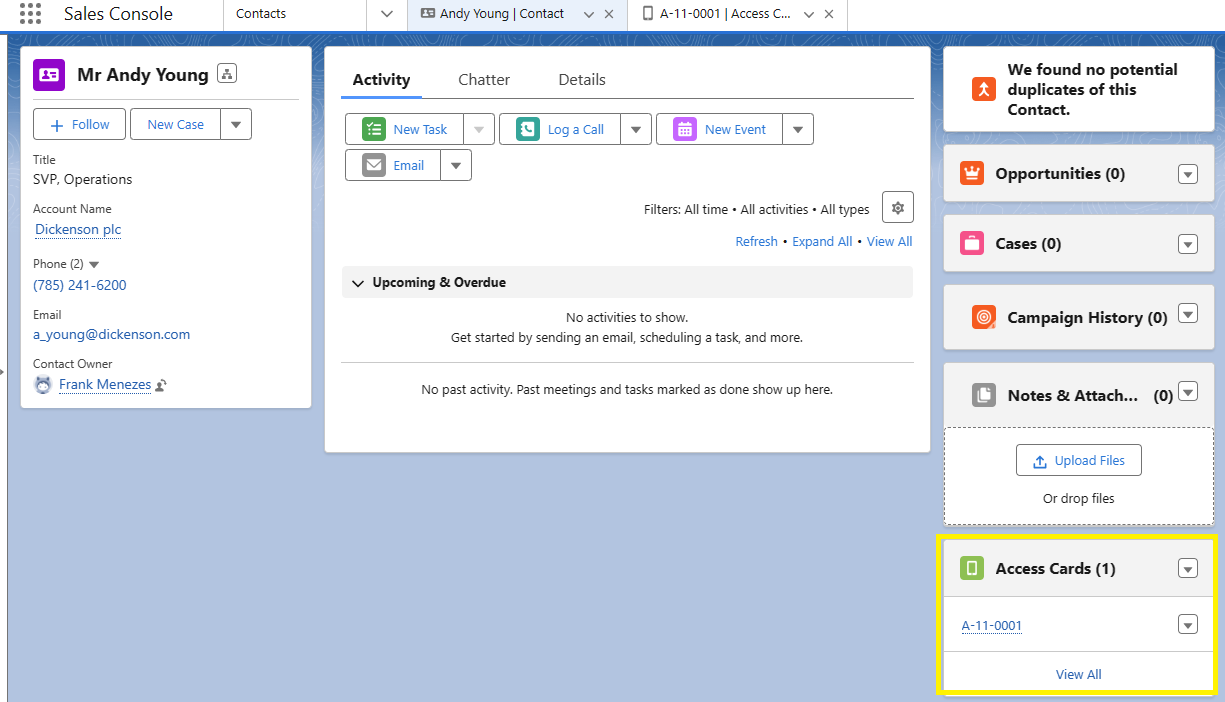View the account hierarchy icon
This screenshot has width=1225, height=702.
coord(227,74)
